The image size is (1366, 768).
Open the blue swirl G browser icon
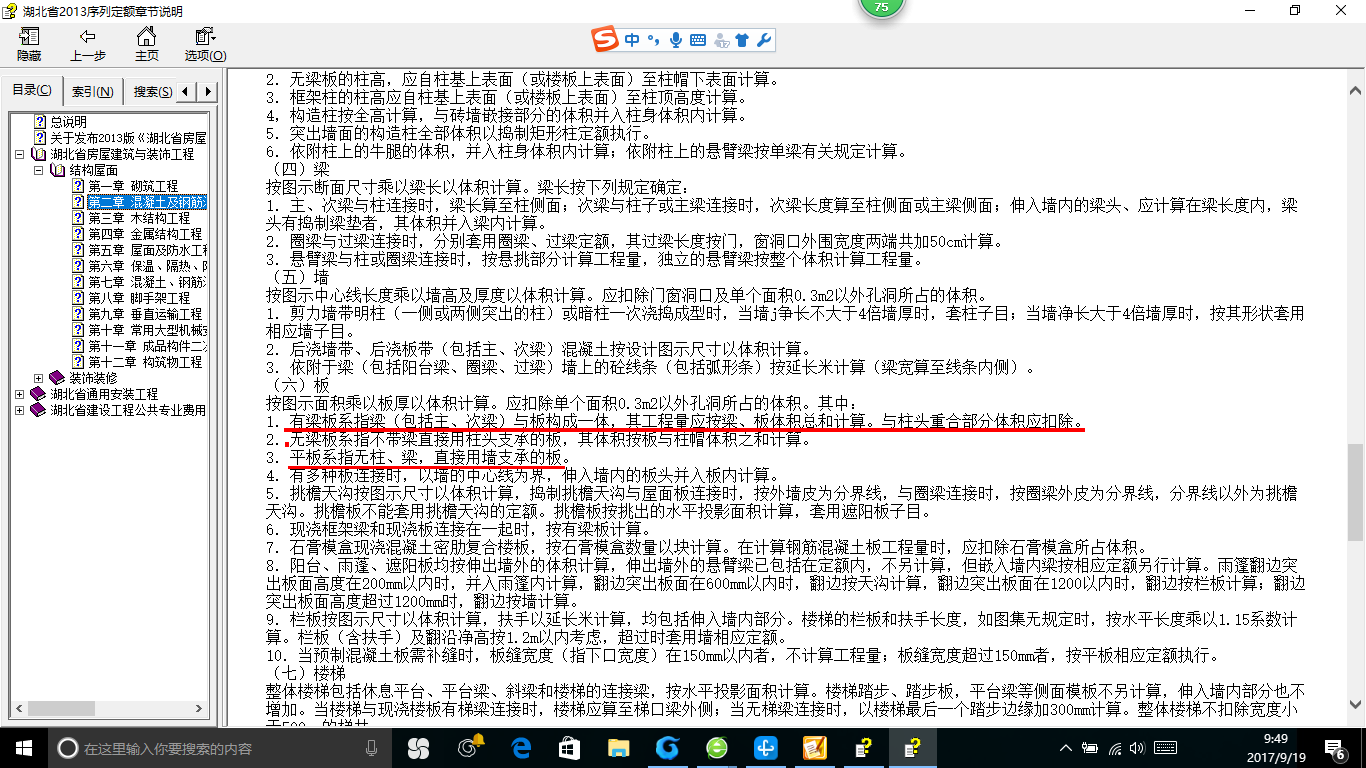pyautogui.click(x=667, y=748)
